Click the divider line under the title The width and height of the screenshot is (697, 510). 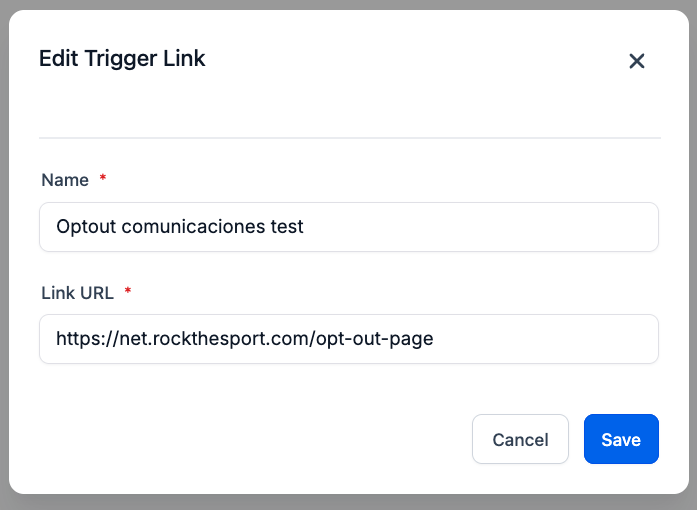[x=350, y=138]
